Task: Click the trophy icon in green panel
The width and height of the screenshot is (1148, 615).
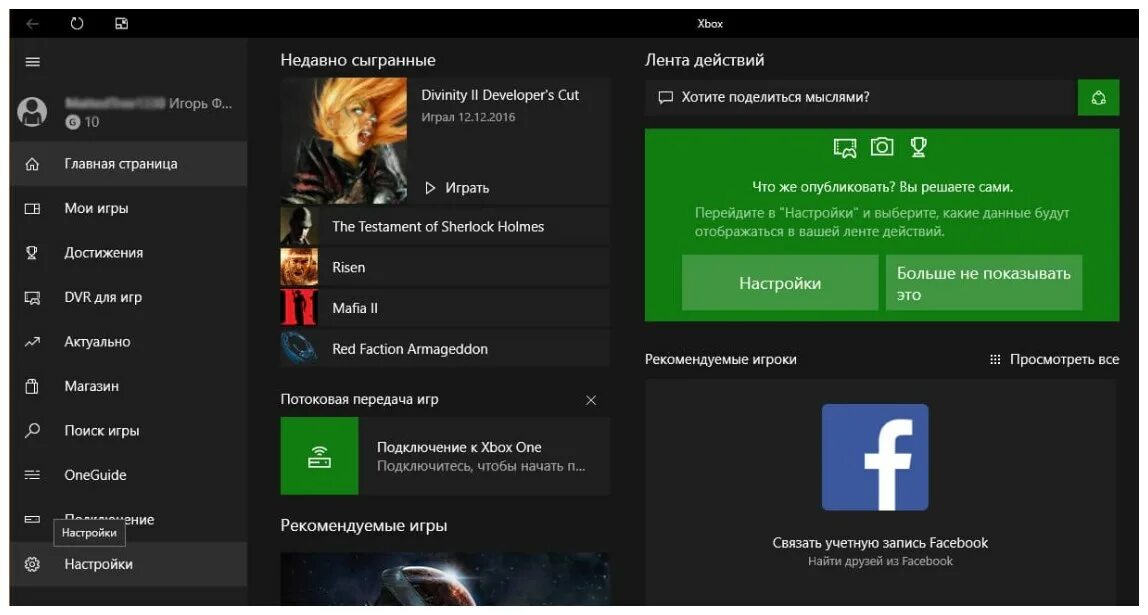Action: click(918, 147)
